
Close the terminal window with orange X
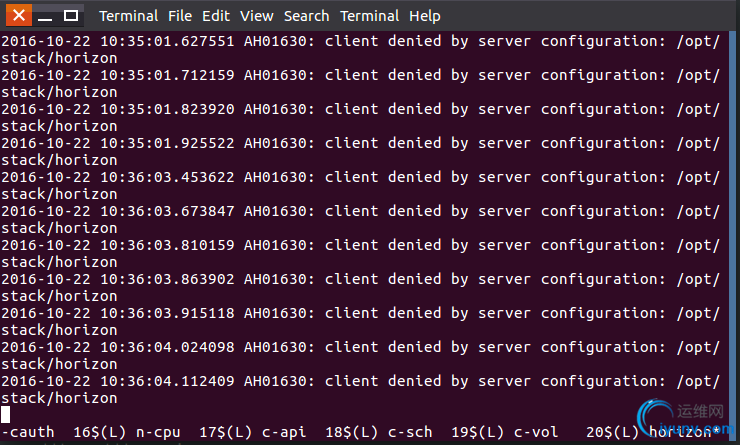[19, 16]
